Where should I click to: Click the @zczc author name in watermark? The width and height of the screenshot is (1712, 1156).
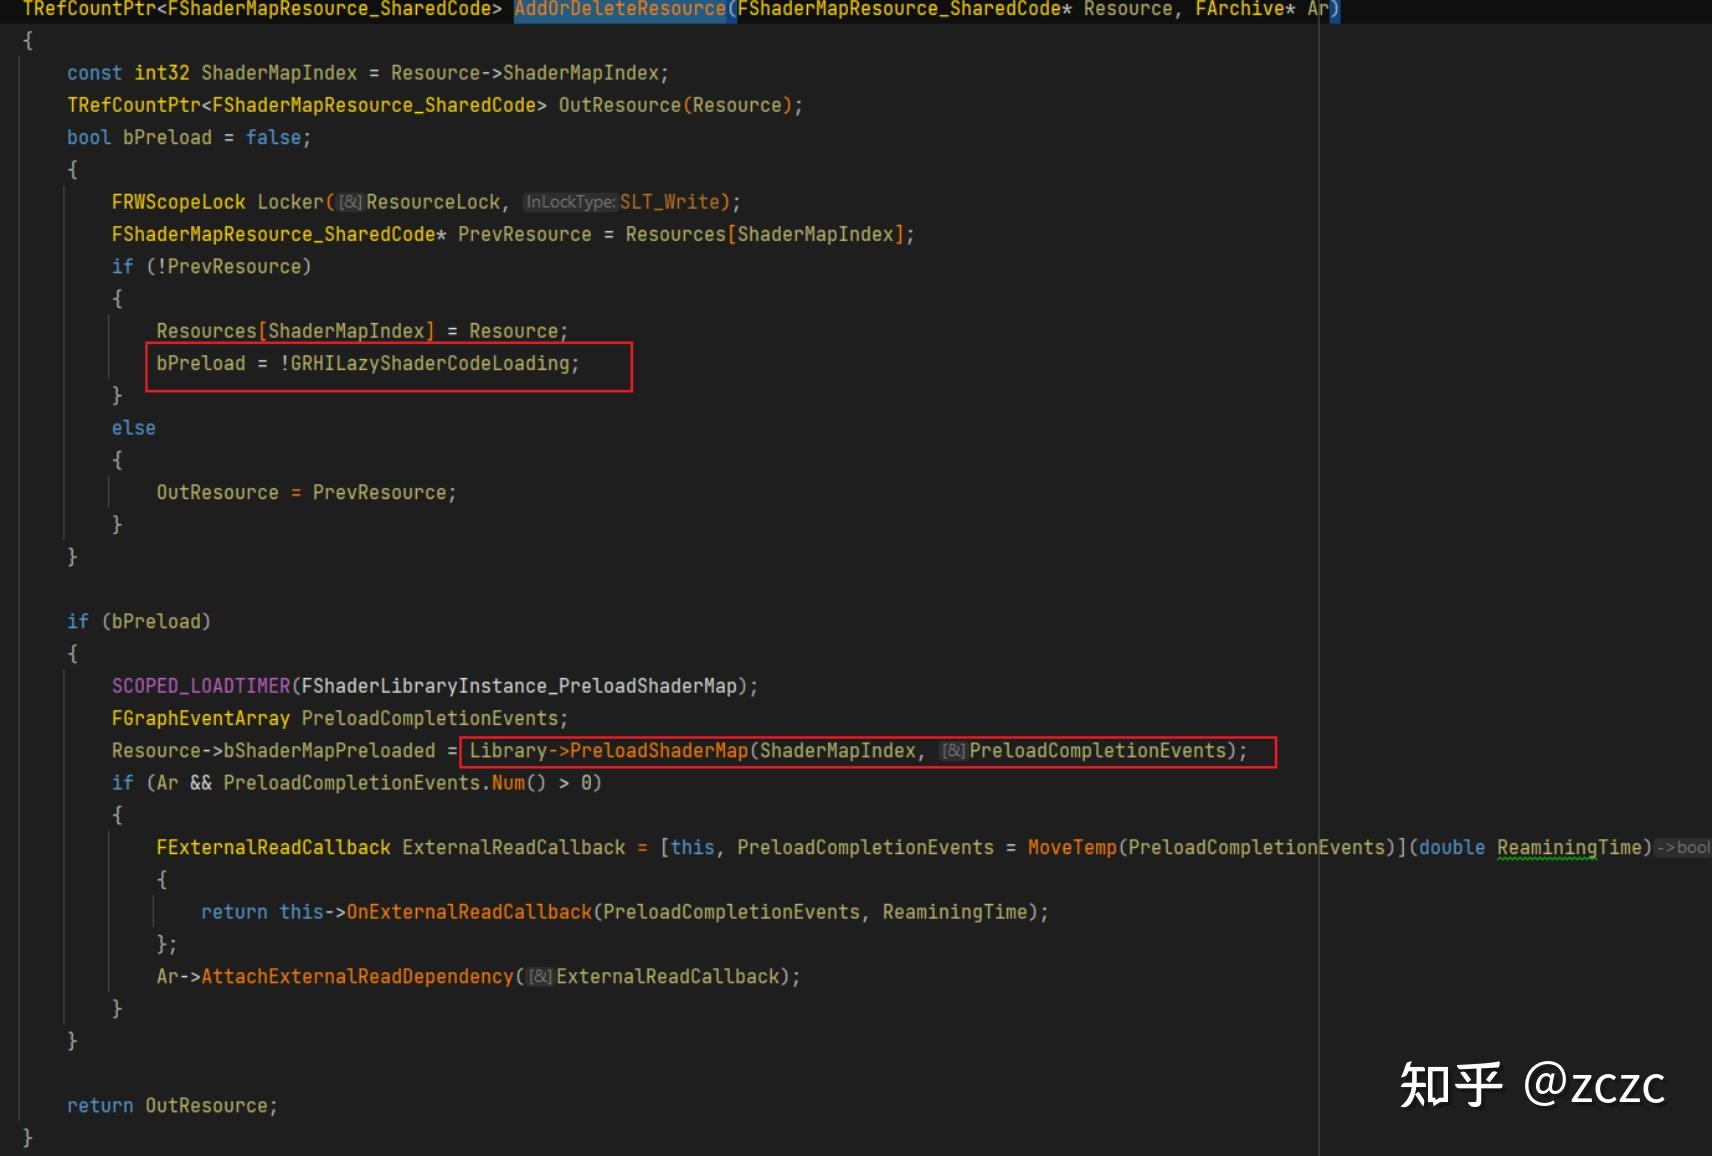pyautogui.click(x=1594, y=1085)
